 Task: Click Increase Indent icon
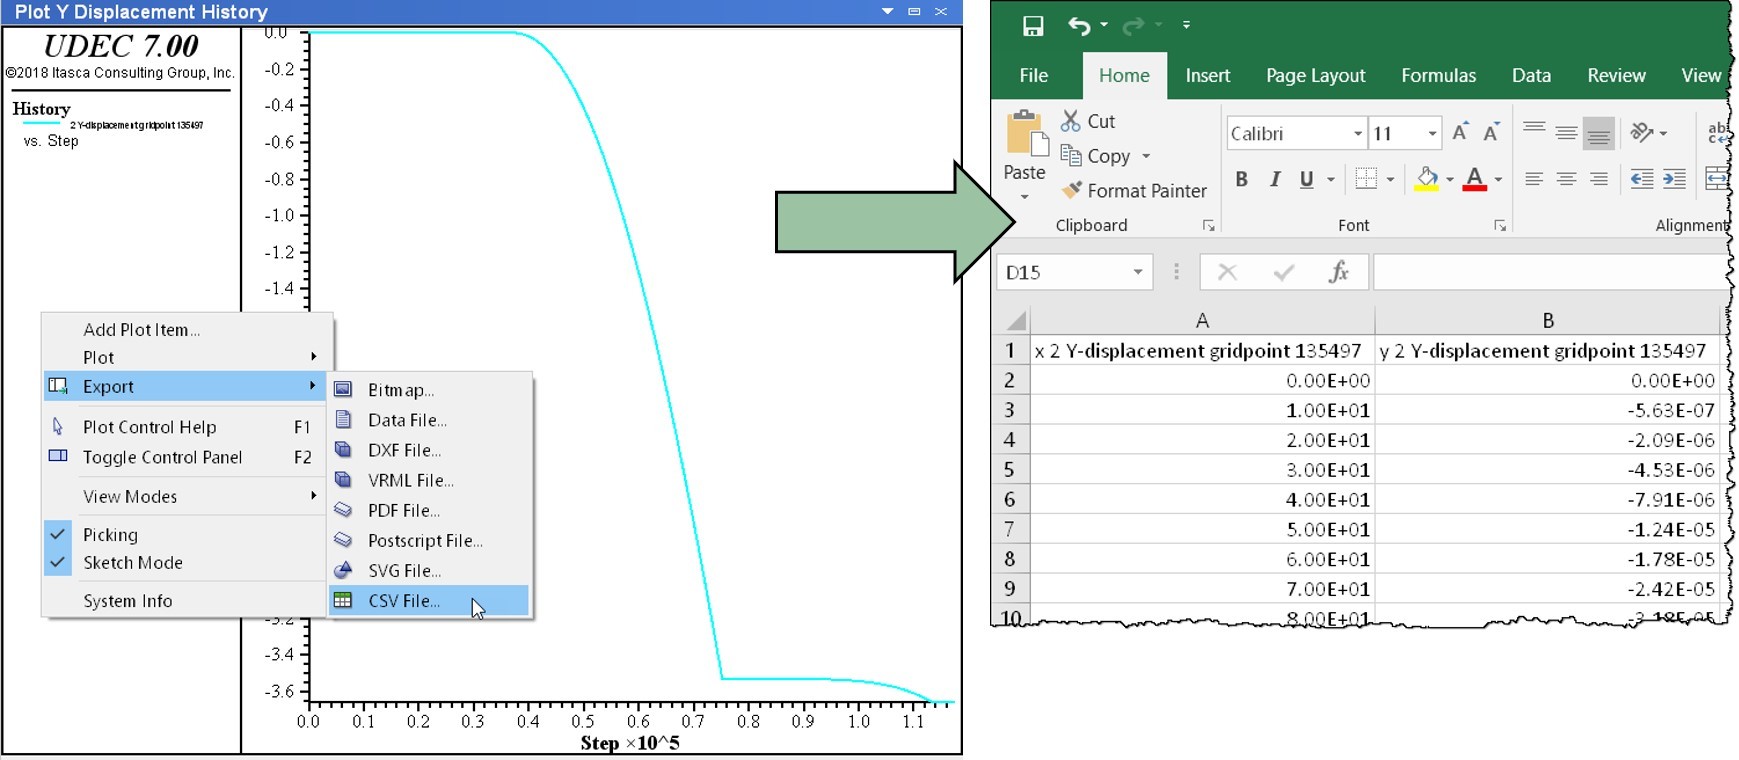click(1674, 179)
